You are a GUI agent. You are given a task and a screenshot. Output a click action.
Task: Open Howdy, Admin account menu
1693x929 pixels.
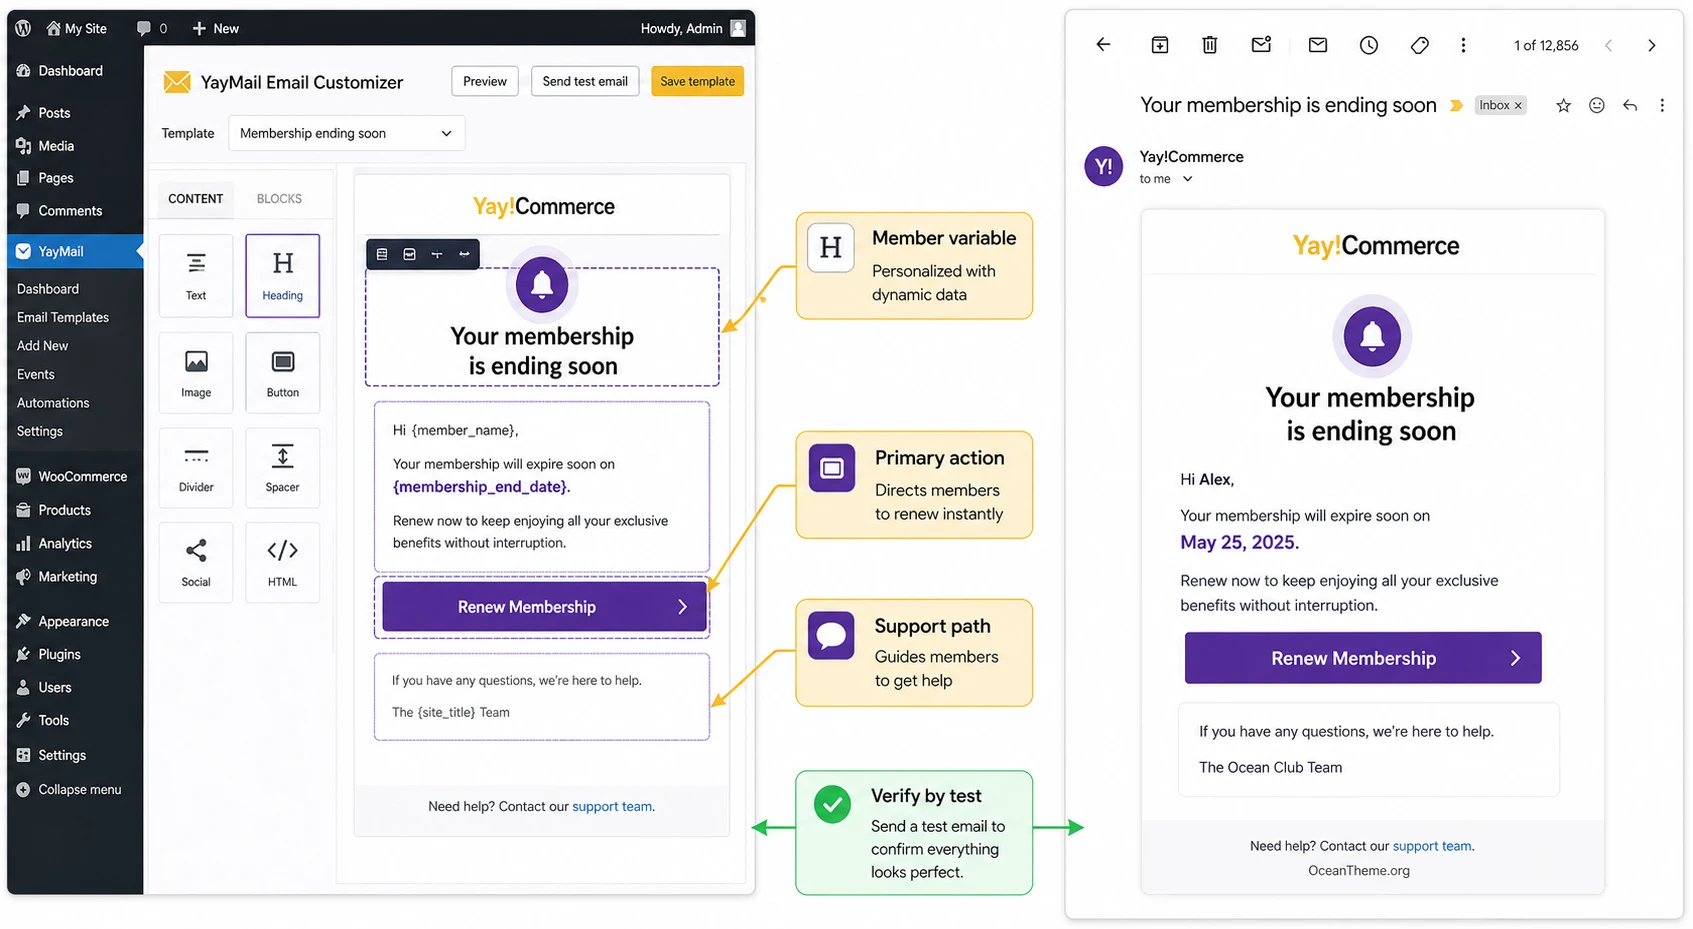click(x=693, y=28)
